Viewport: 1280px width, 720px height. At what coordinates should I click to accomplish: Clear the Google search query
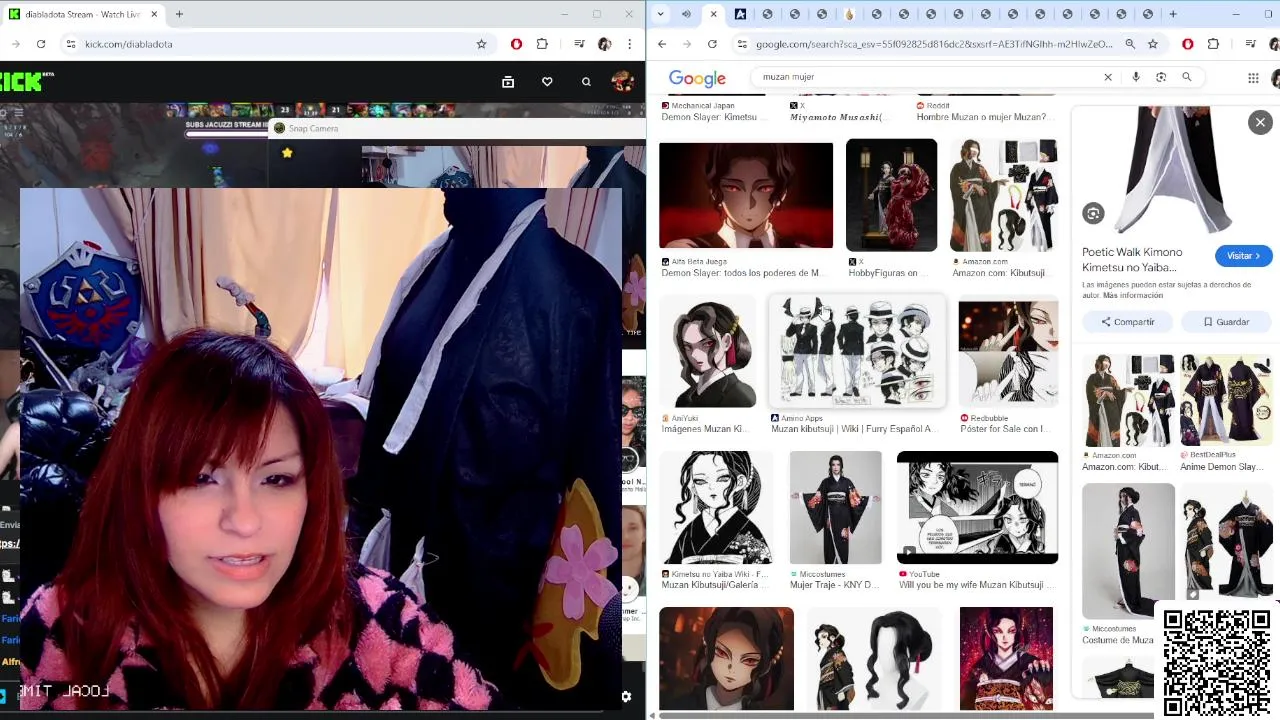pos(1107,77)
